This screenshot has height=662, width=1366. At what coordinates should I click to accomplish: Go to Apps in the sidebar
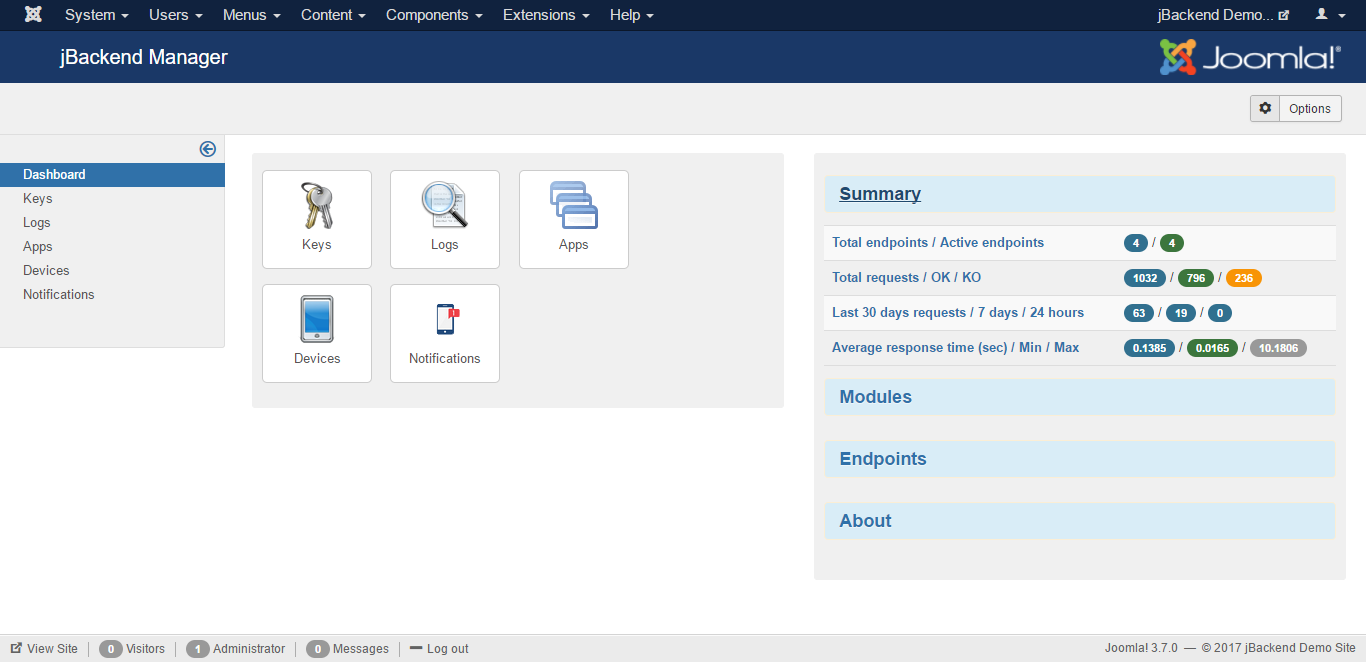click(x=38, y=246)
